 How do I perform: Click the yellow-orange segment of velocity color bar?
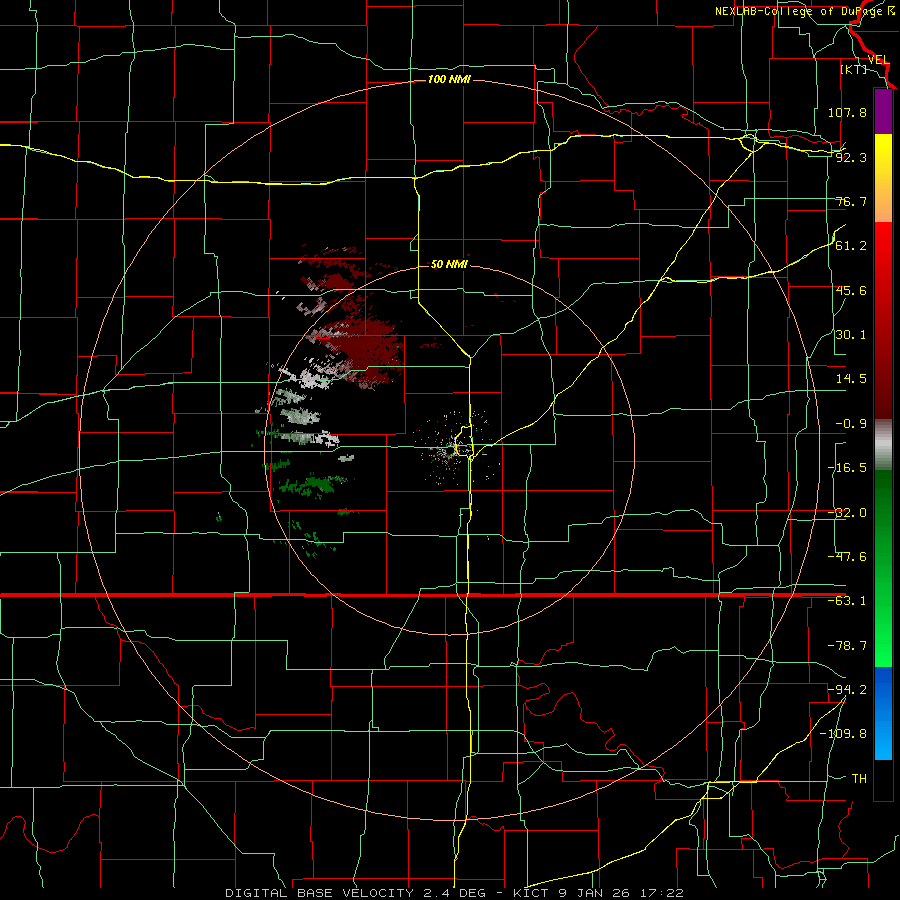click(x=883, y=178)
